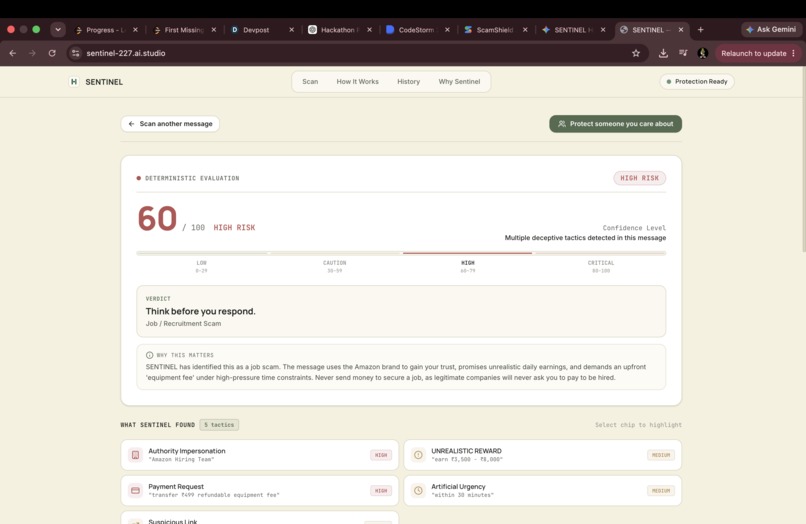The height and width of the screenshot is (524, 806).
Task: Close the ScamShield tab
Action: (525, 30)
